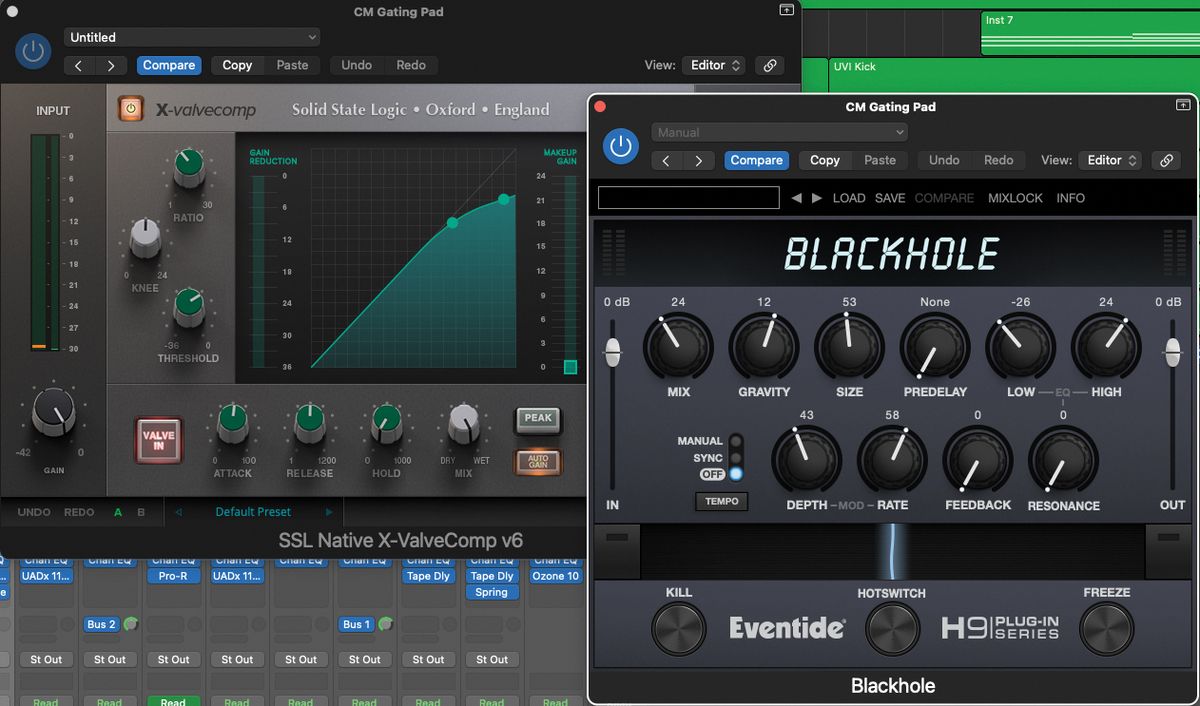Click the X-ValveComp power icon
1200x706 pixels.
click(x=129, y=108)
